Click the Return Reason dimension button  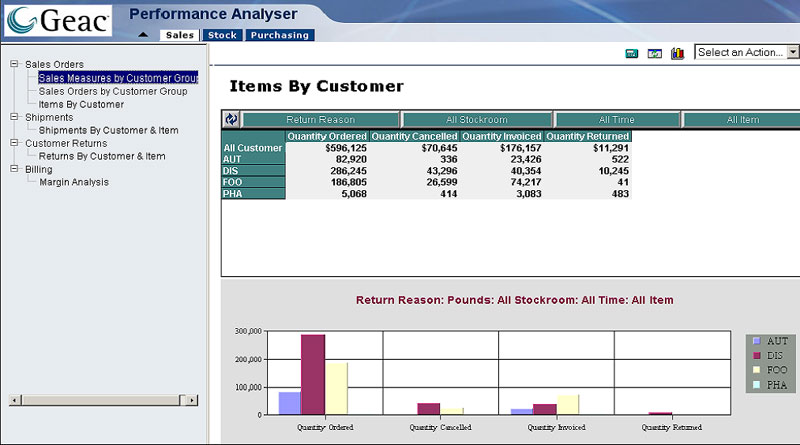321,119
